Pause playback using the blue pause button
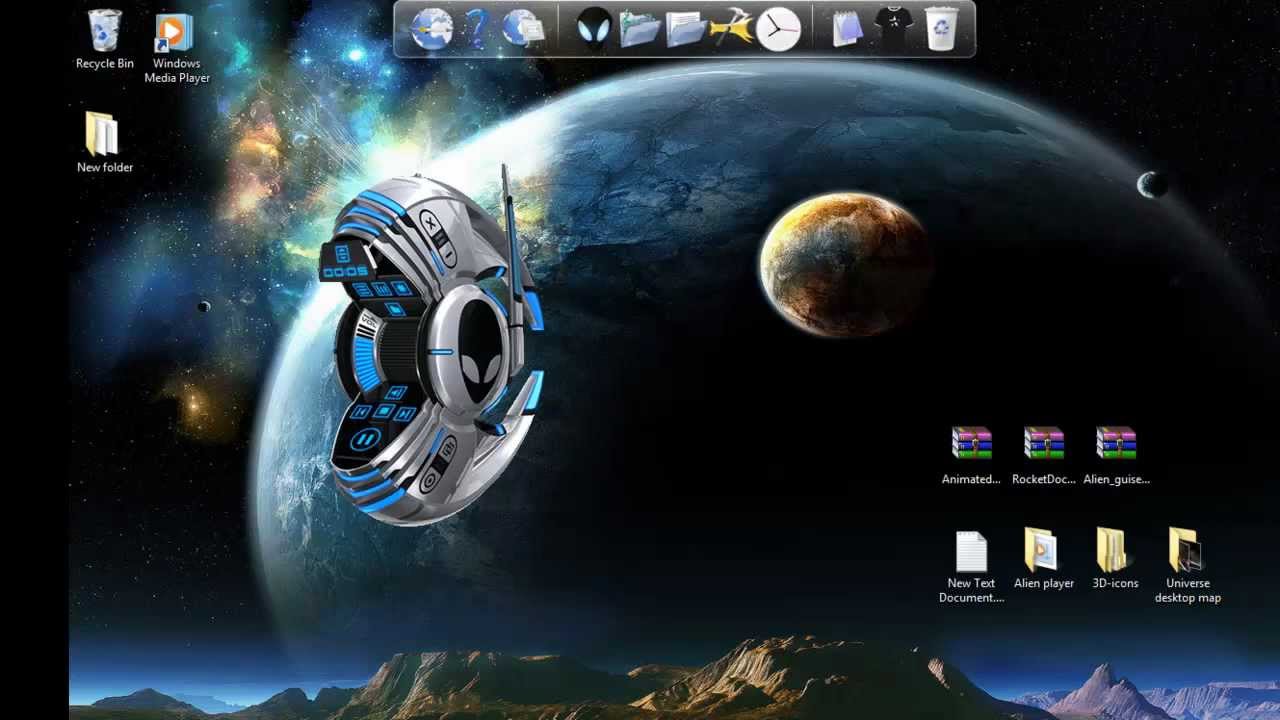 click(x=368, y=438)
